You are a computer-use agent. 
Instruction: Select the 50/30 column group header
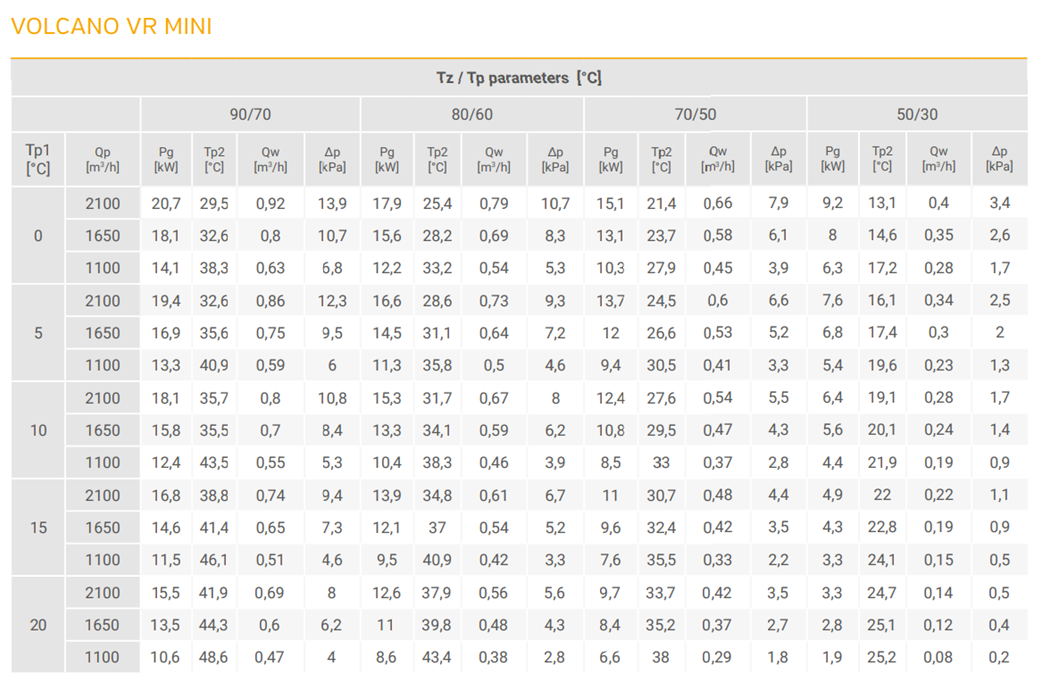(917, 114)
